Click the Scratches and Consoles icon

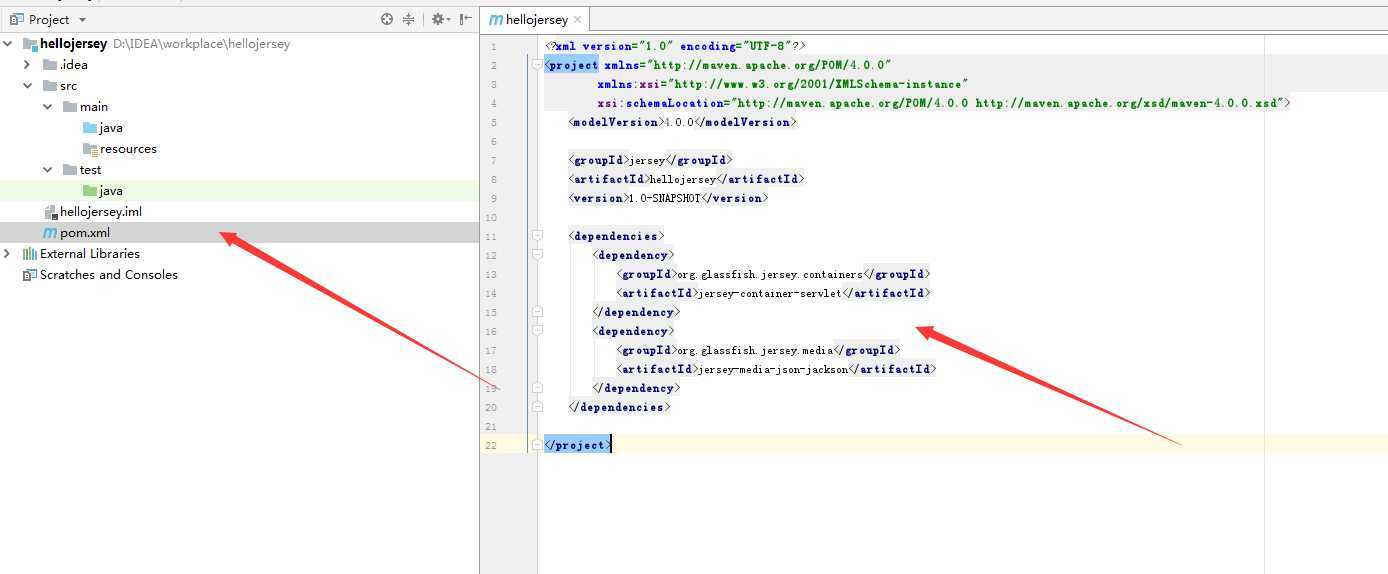click(29, 275)
